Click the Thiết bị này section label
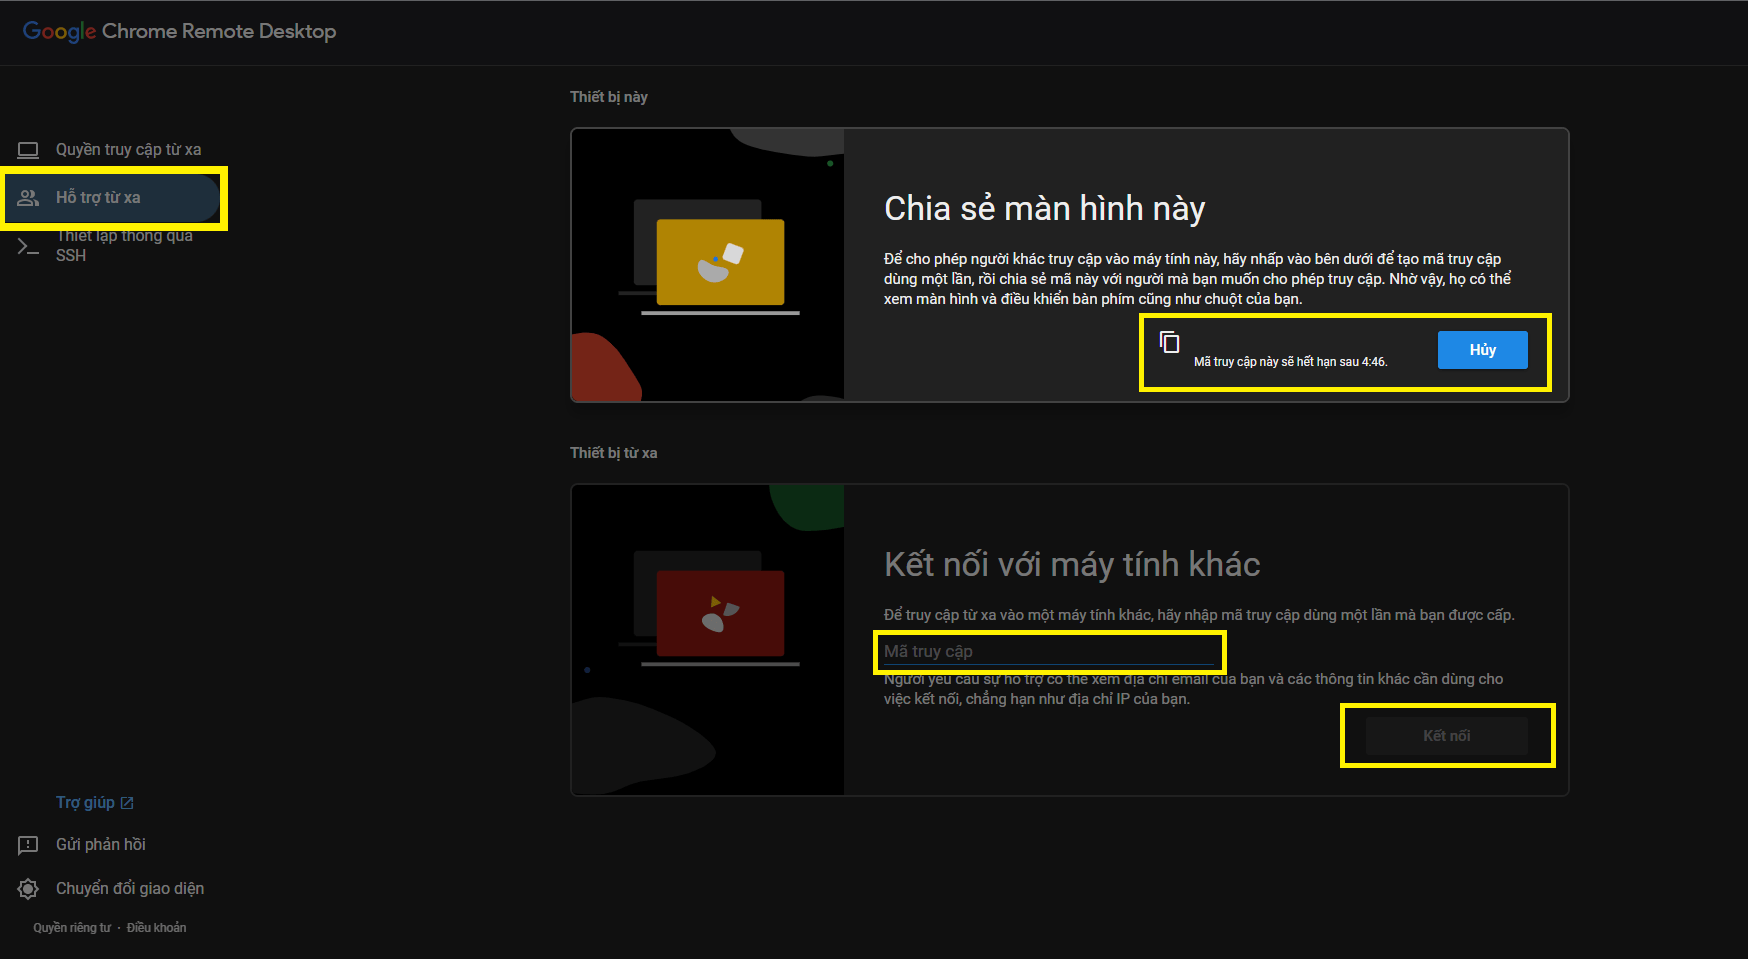 pyautogui.click(x=609, y=97)
